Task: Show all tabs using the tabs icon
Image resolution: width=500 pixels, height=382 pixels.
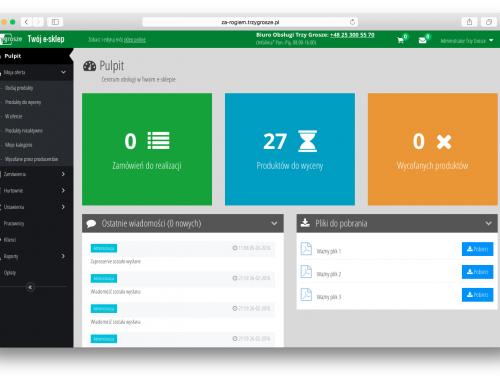Action: pos(489,22)
